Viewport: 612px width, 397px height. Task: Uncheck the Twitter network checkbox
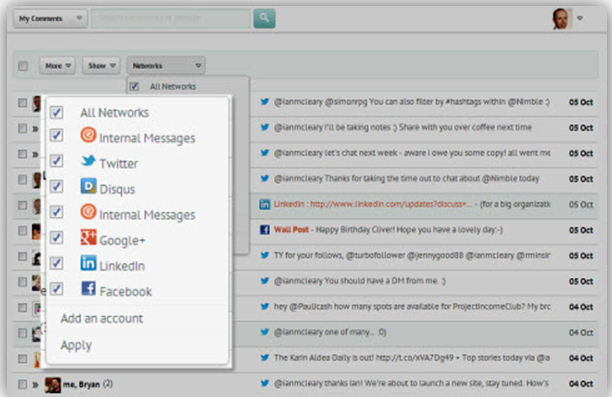click(x=57, y=160)
